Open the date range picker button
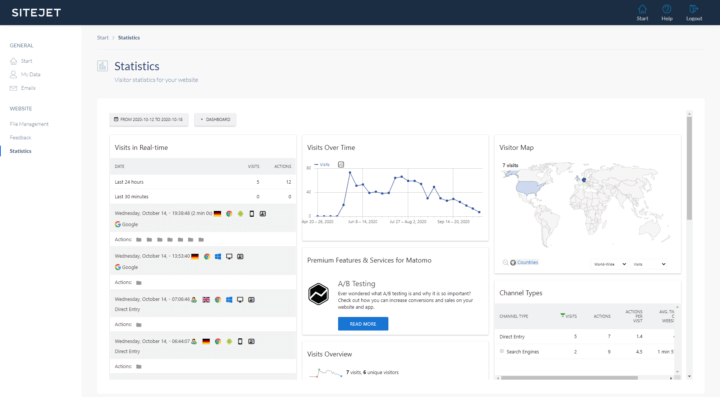The image size is (720, 397). tap(149, 119)
